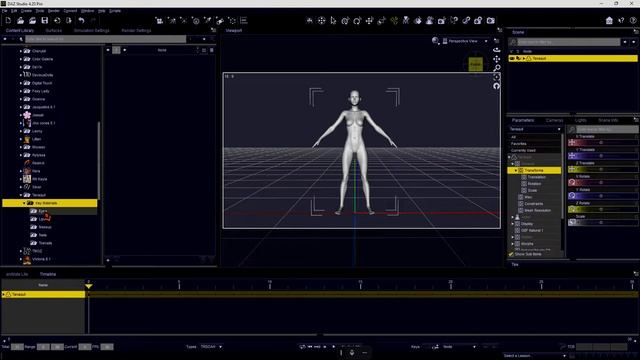Click the Redo arrow icon
Image resolution: width=640 pixels, height=360 pixels.
coord(93,20)
